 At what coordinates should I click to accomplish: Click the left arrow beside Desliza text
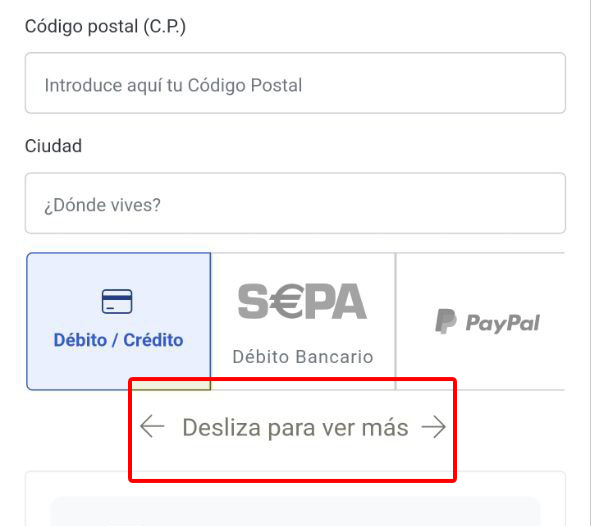[152, 426]
